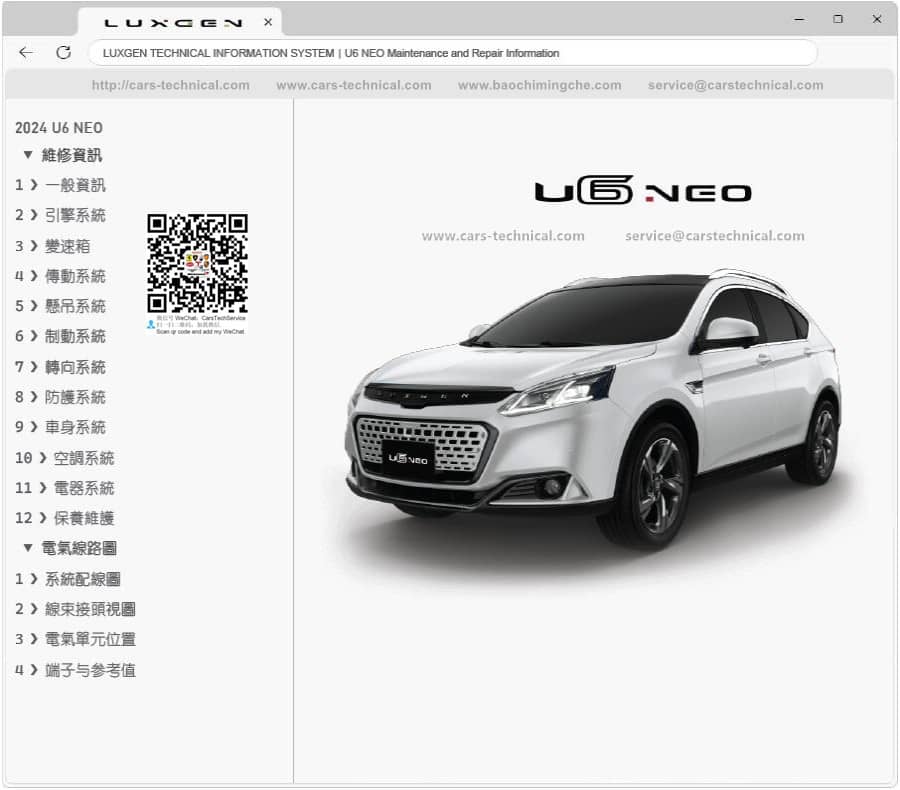Expand chevron beside 制動系統
This screenshot has width=900, height=790.
pyautogui.click(x=34, y=336)
